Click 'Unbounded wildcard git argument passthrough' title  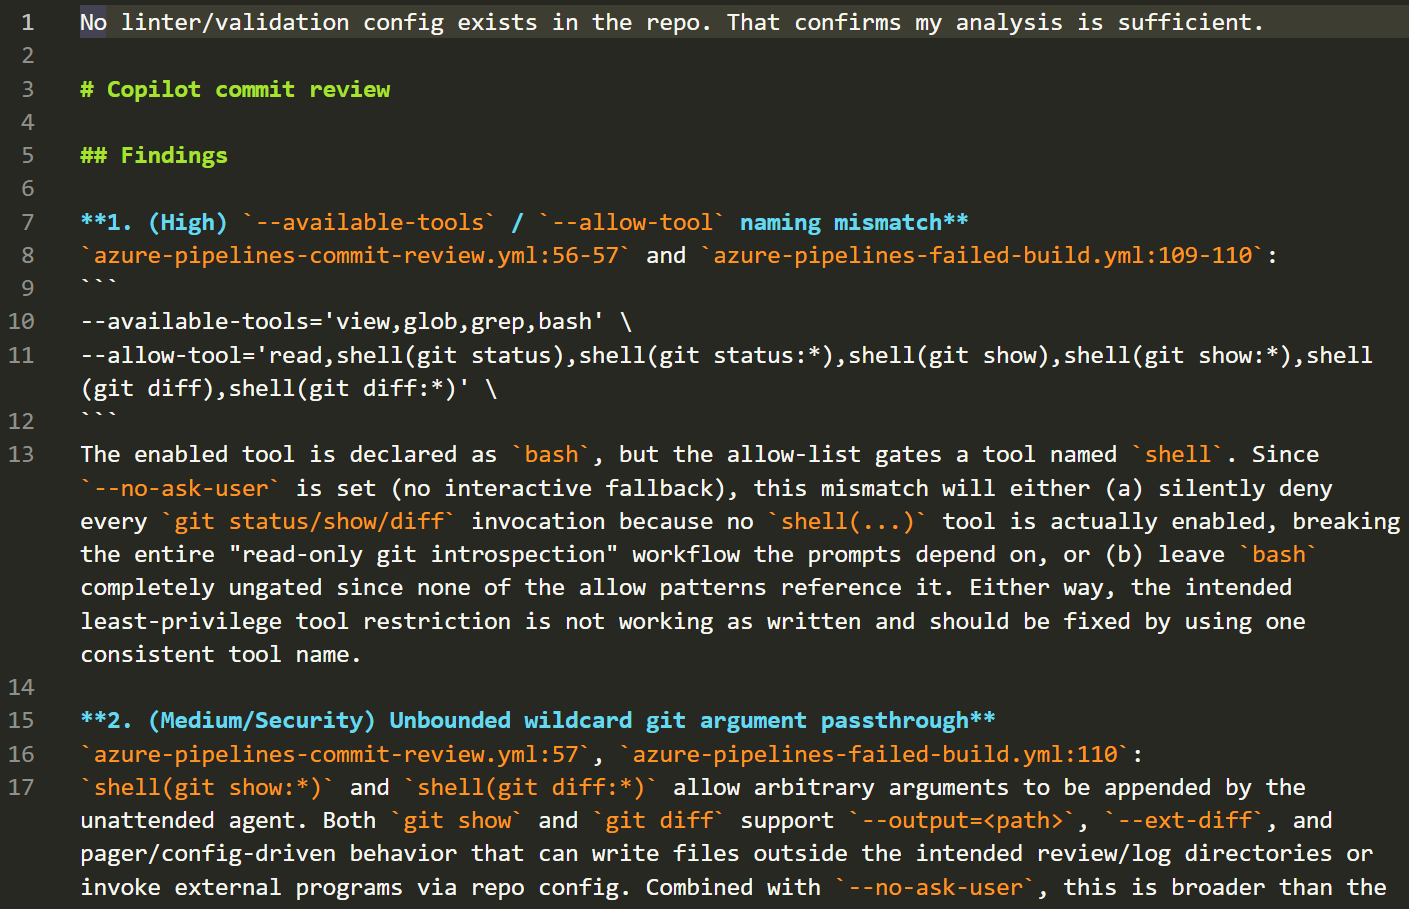[679, 720]
